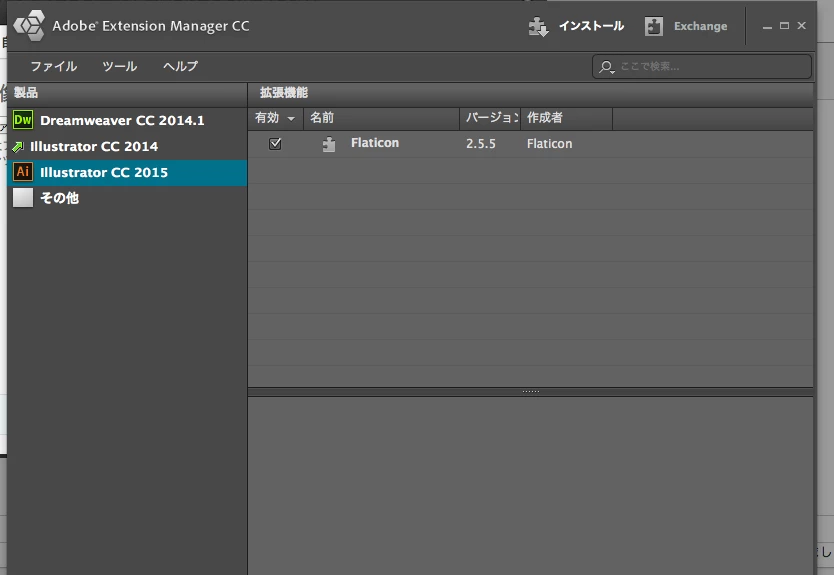Click the ここで検索 search field

[x=702, y=66]
